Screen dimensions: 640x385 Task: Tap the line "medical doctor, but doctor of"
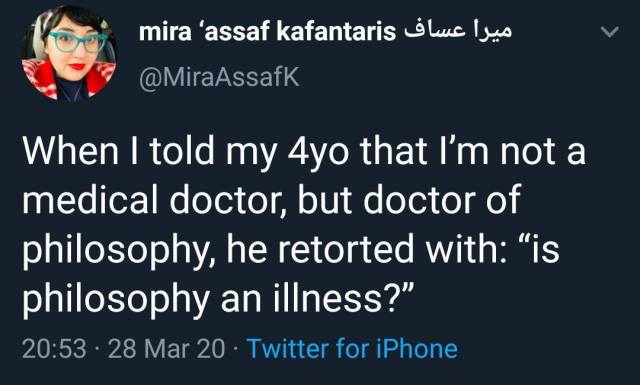(271, 200)
